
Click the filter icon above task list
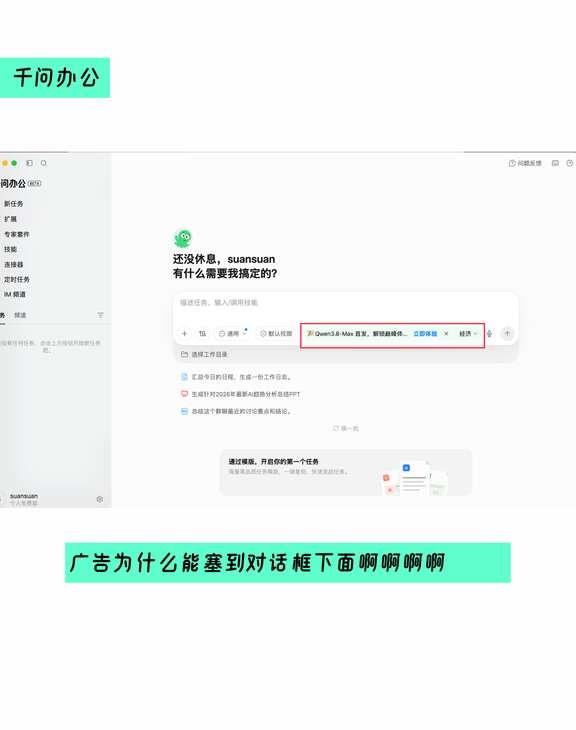click(x=100, y=315)
